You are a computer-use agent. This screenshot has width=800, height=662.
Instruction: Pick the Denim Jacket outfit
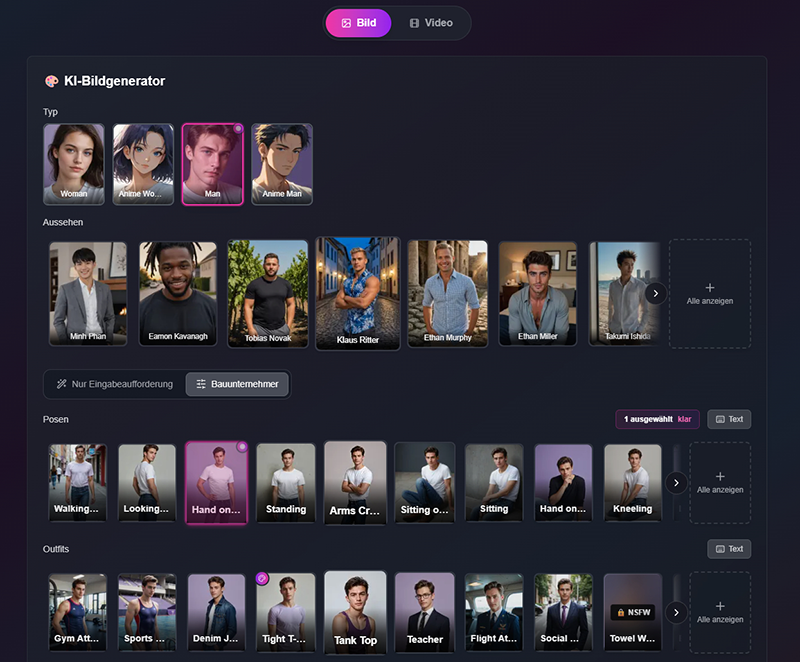point(216,612)
